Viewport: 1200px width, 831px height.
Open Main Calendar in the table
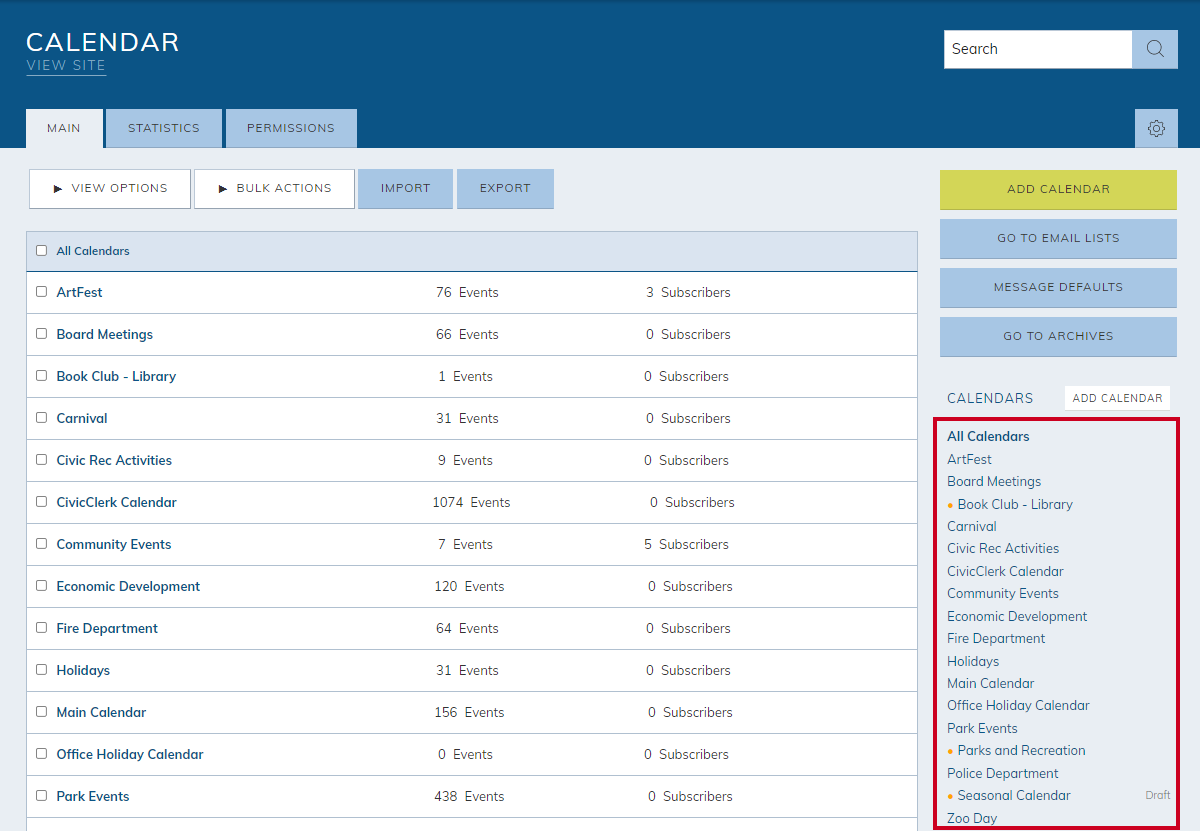point(101,712)
